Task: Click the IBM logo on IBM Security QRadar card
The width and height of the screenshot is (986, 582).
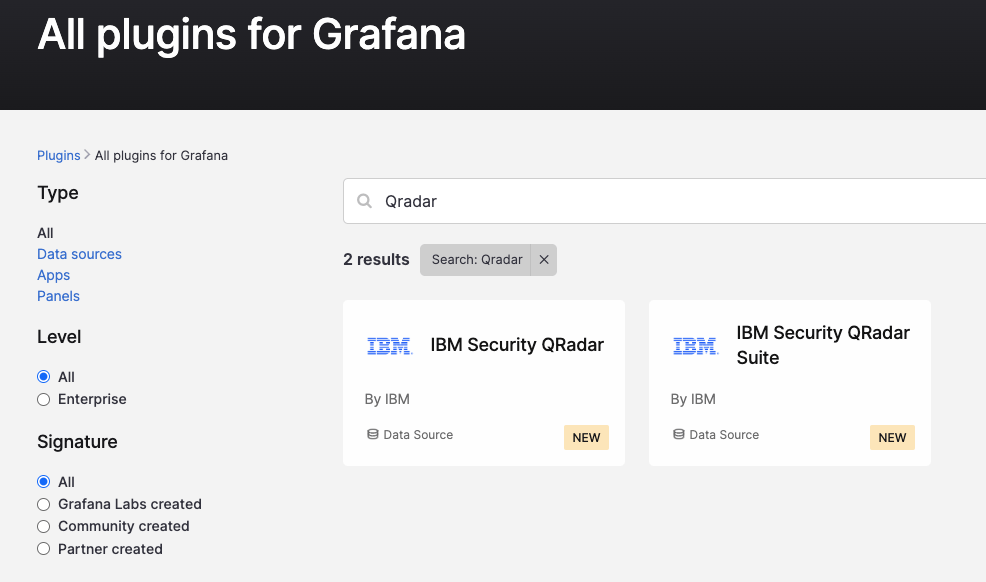Action: 389,345
